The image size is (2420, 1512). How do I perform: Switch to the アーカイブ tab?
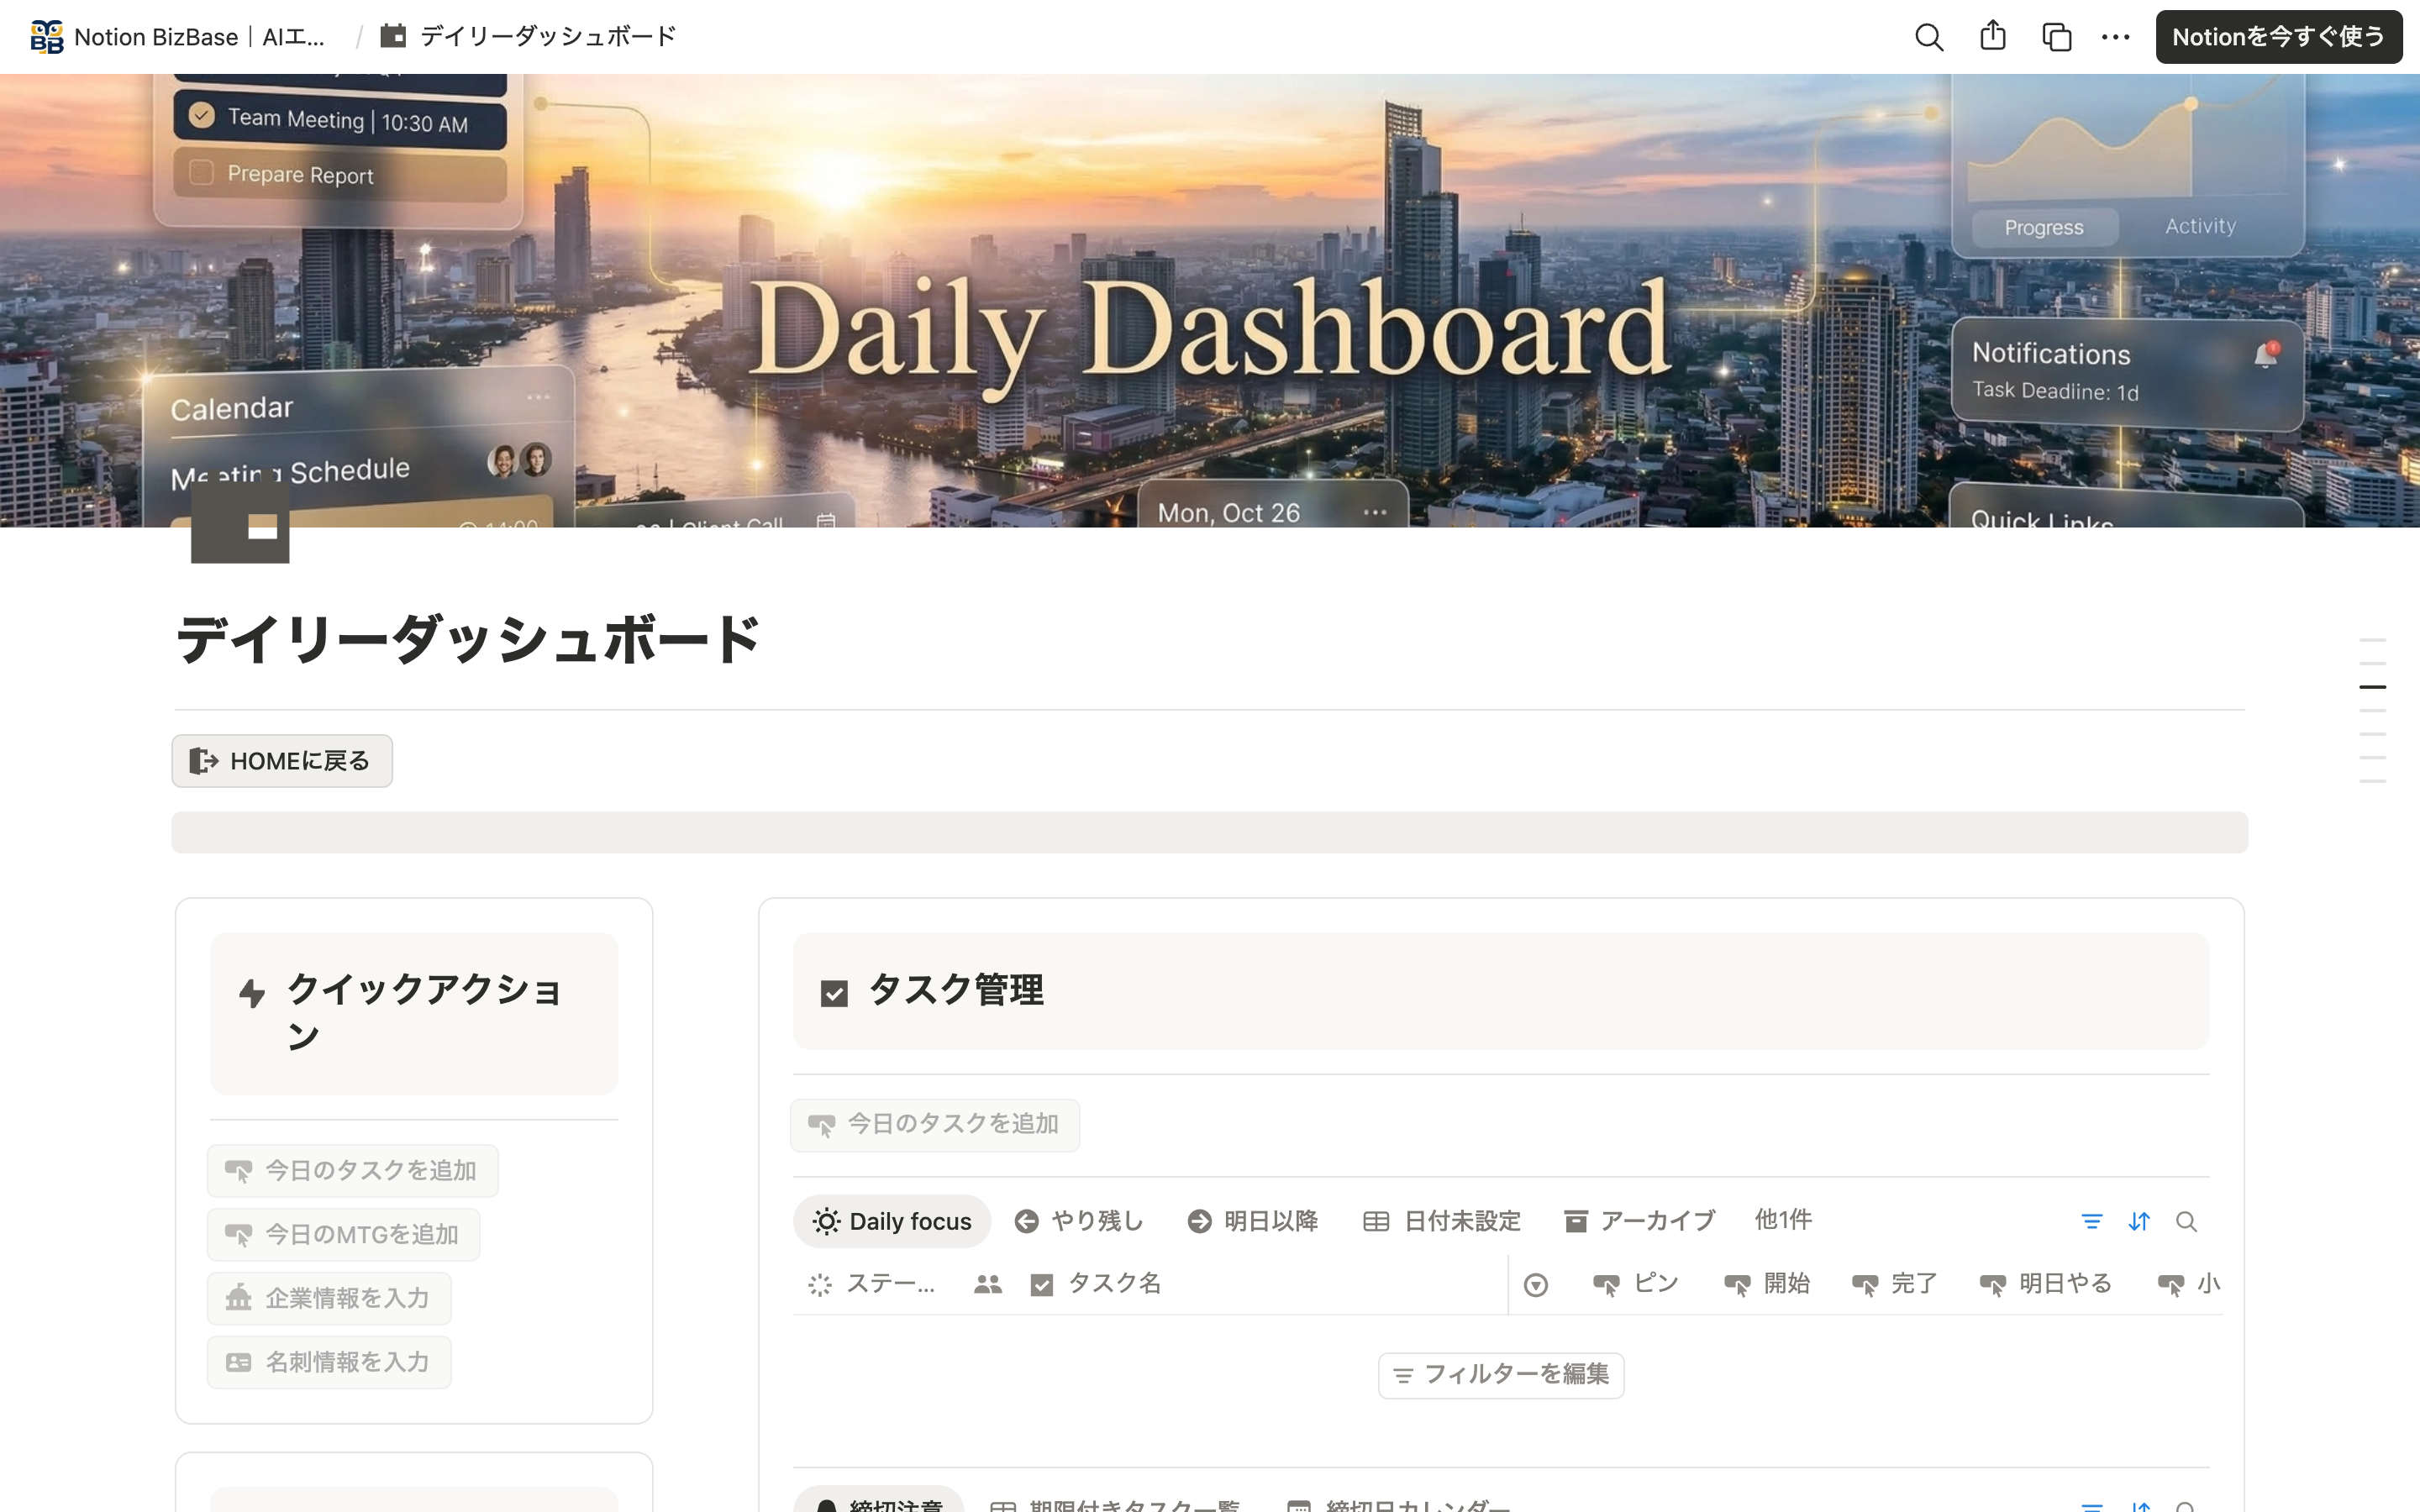(x=1640, y=1221)
